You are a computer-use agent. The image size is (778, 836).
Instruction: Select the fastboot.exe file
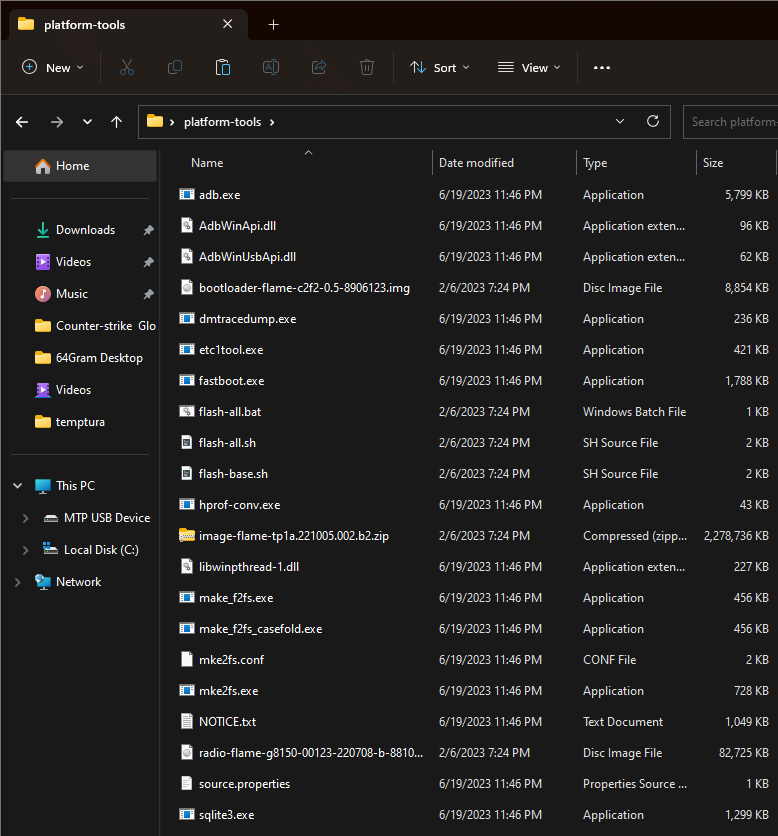click(x=231, y=381)
